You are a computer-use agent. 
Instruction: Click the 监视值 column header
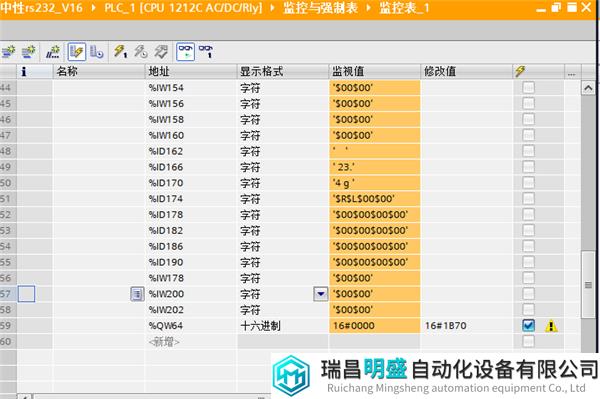pyautogui.click(x=375, y=72)
